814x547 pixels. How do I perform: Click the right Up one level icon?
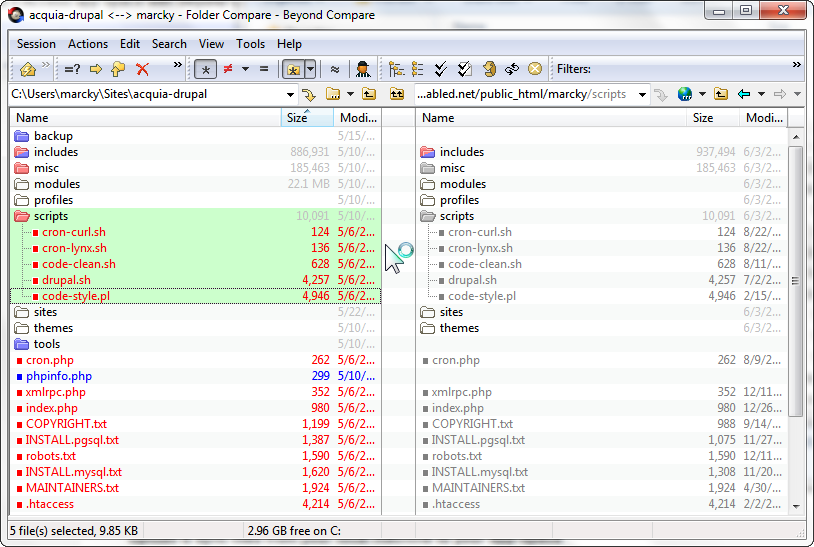(x=721, y=94)
